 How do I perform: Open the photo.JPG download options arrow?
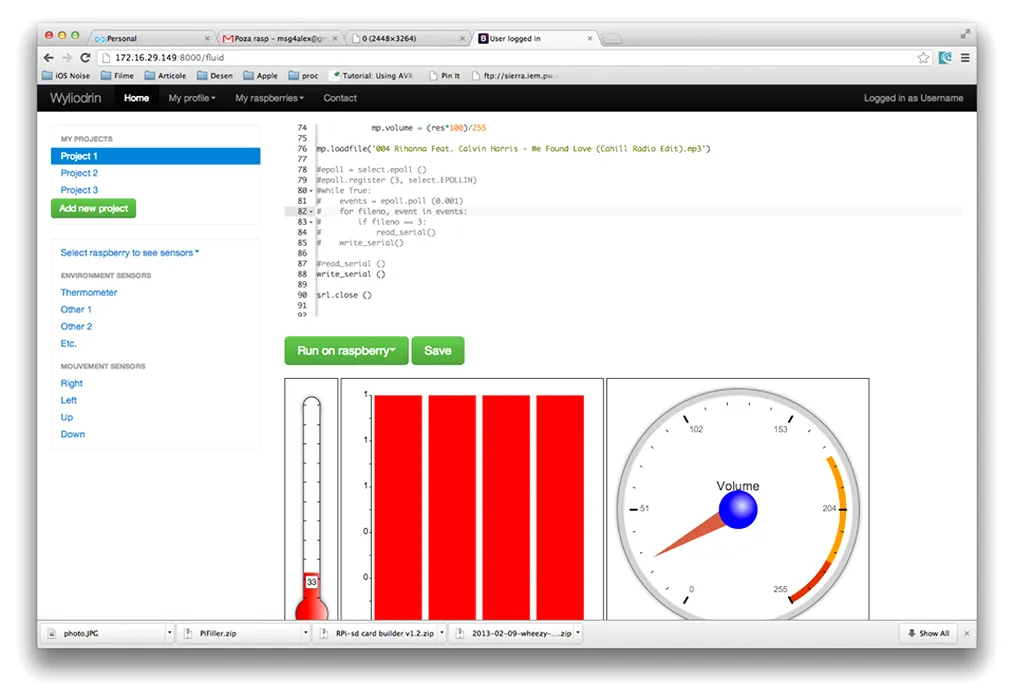[169, 634]
